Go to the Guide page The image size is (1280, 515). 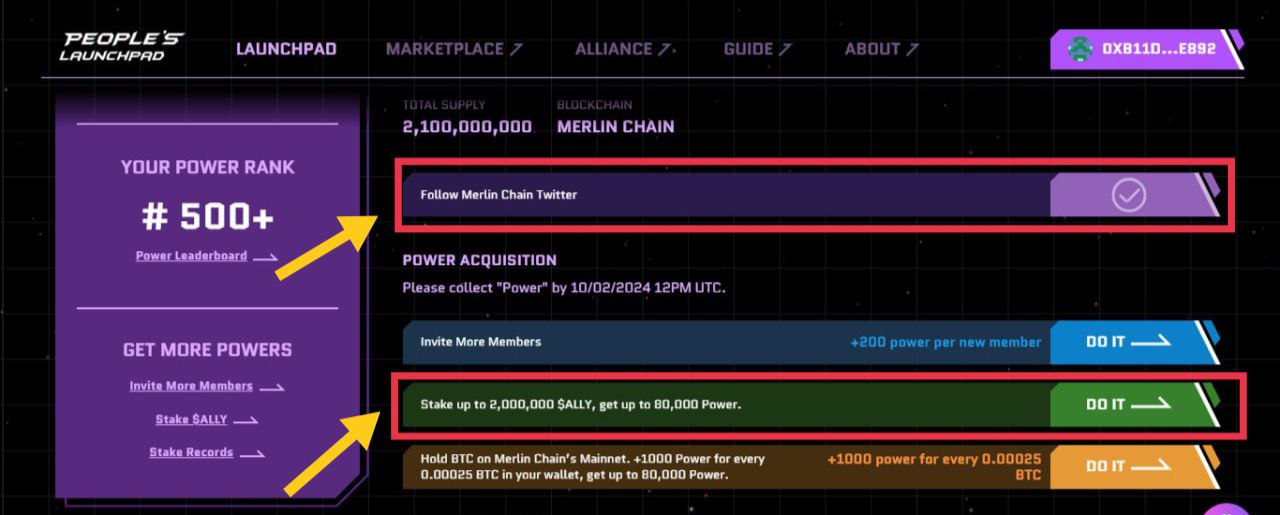coord(758,49)
